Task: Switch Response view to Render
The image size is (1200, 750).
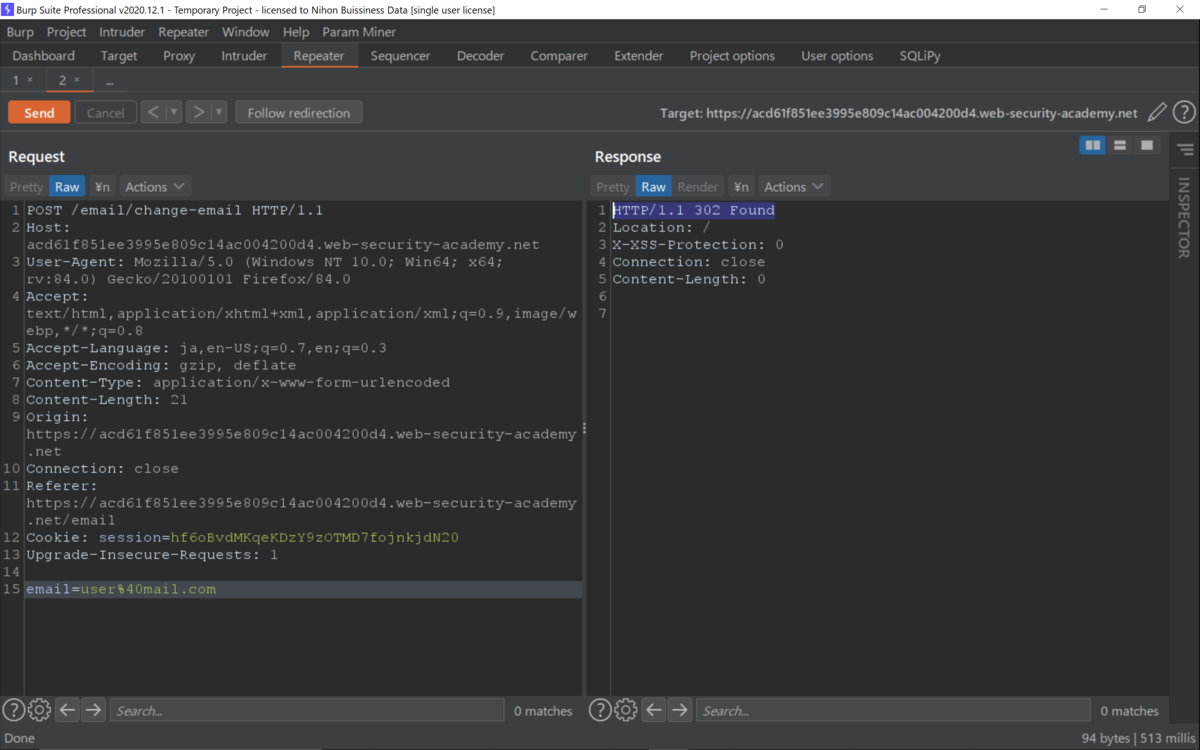Action: coord(698,187)
